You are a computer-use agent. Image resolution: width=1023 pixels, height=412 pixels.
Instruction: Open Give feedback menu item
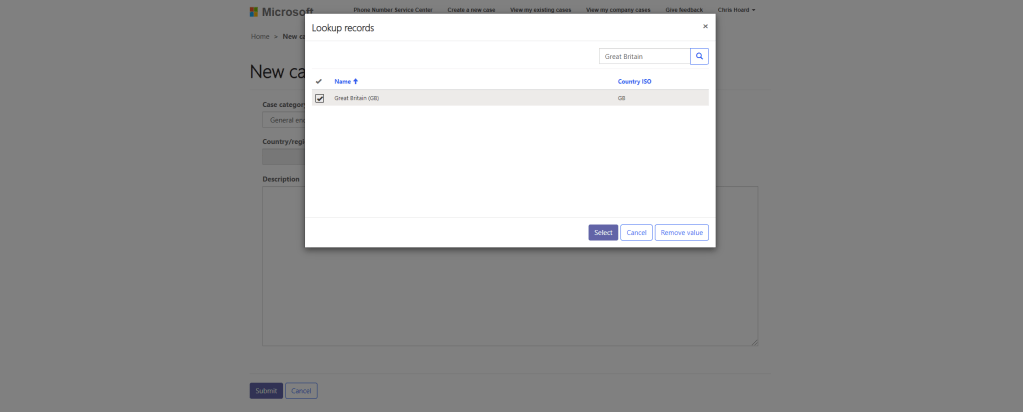(x=685, y=10)
